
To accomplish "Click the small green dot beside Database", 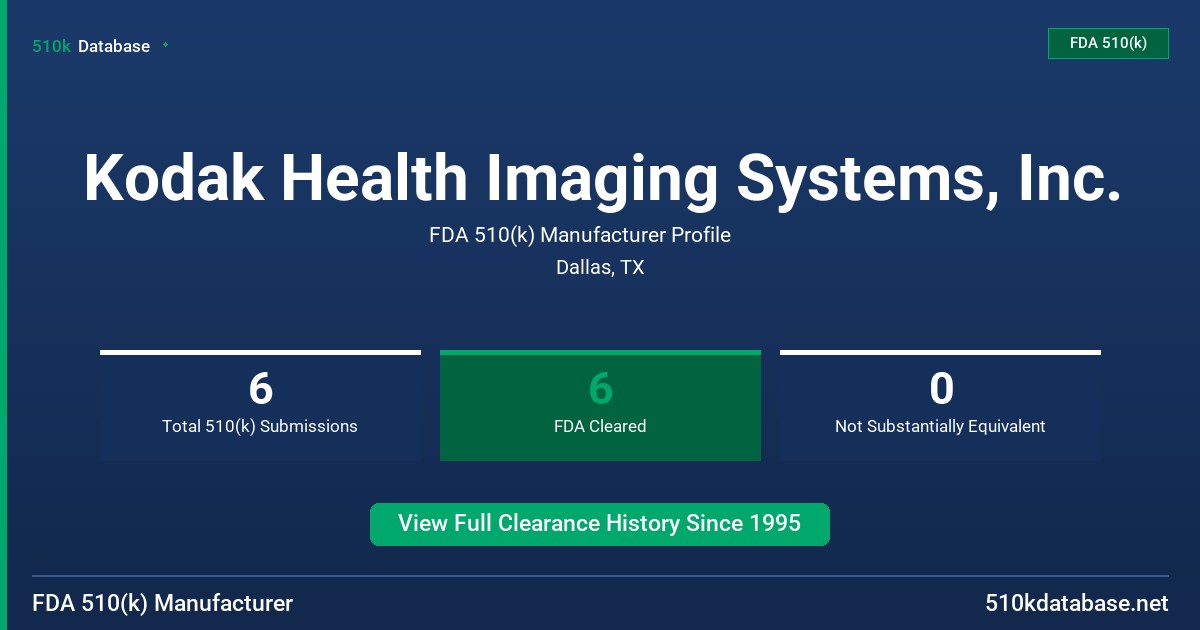I will click(x=165, y=45).
